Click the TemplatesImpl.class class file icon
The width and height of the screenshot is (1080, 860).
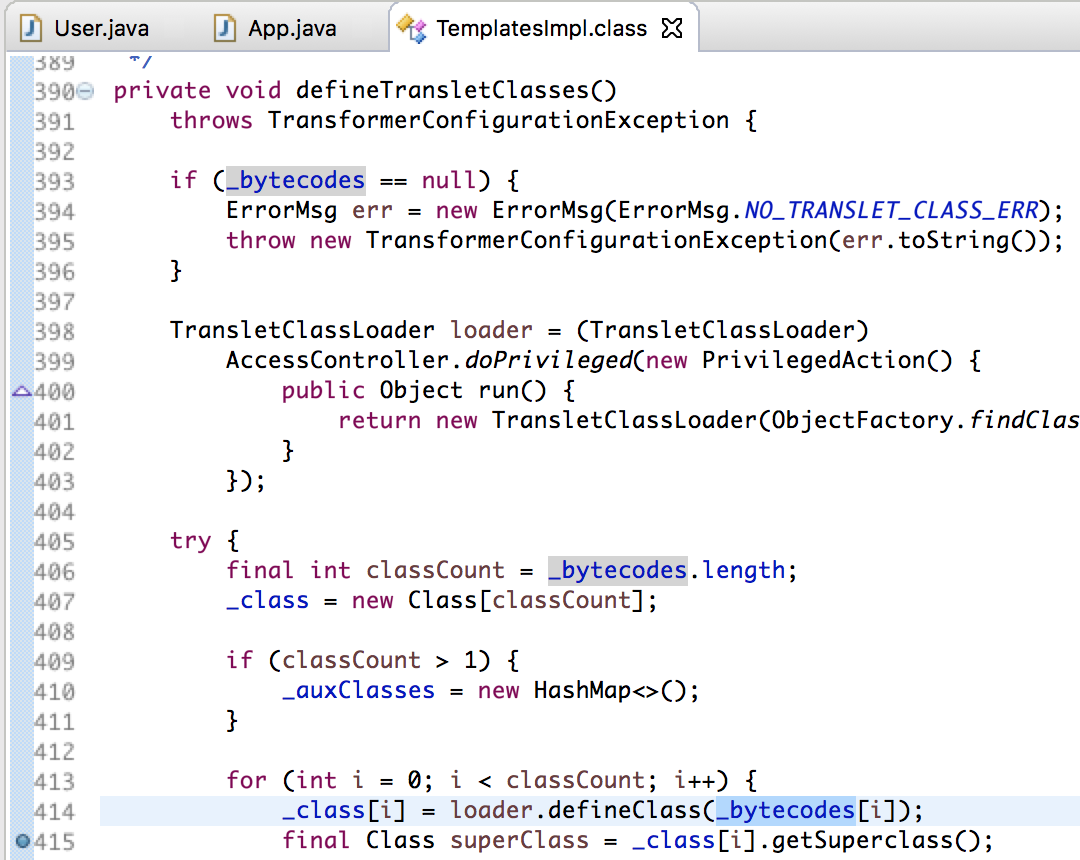(x=412, y=28)
